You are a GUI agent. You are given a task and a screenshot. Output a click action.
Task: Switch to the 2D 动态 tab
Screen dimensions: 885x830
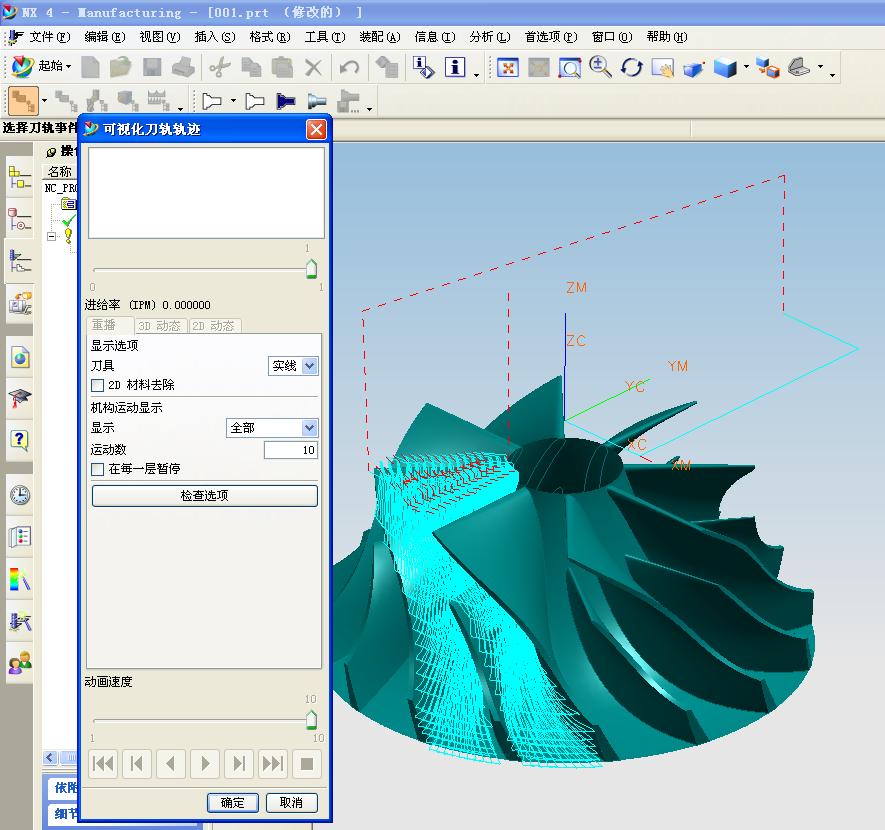213,326
